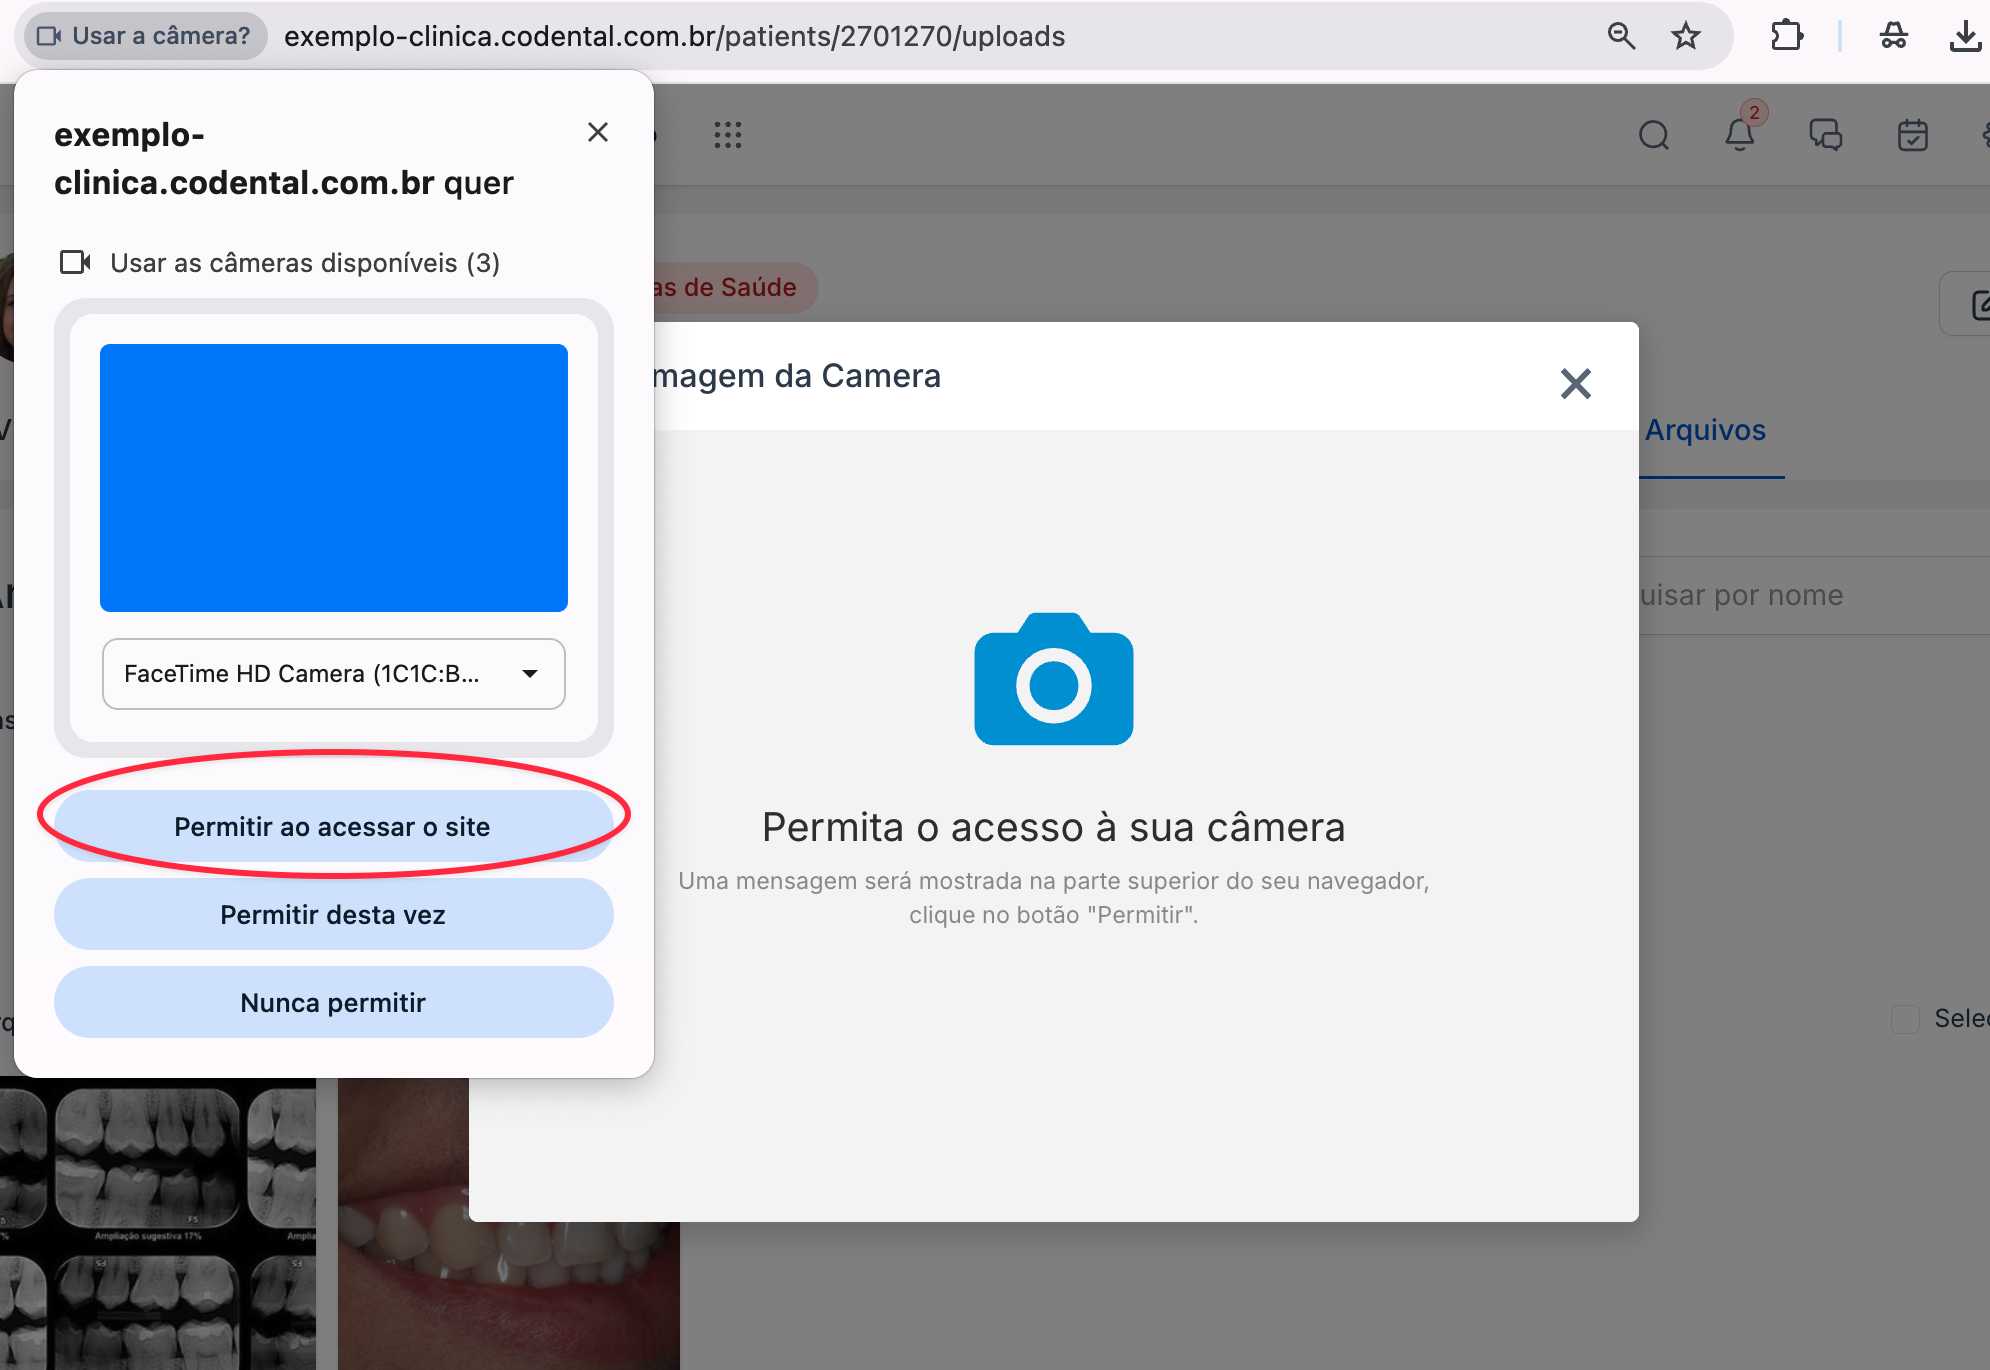This screenshot has width=1990, height=1370.
Task: Click the incognito profile icon
Action: click(x=1893, y=36)
